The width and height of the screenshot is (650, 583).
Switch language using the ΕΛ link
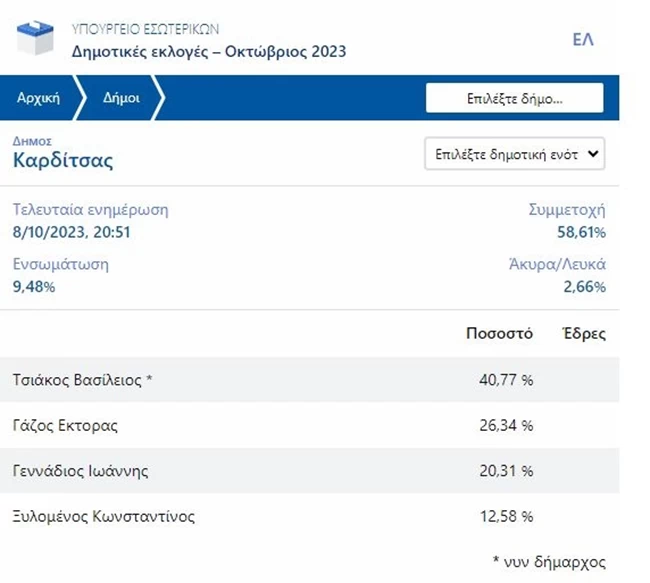point(582,40)
